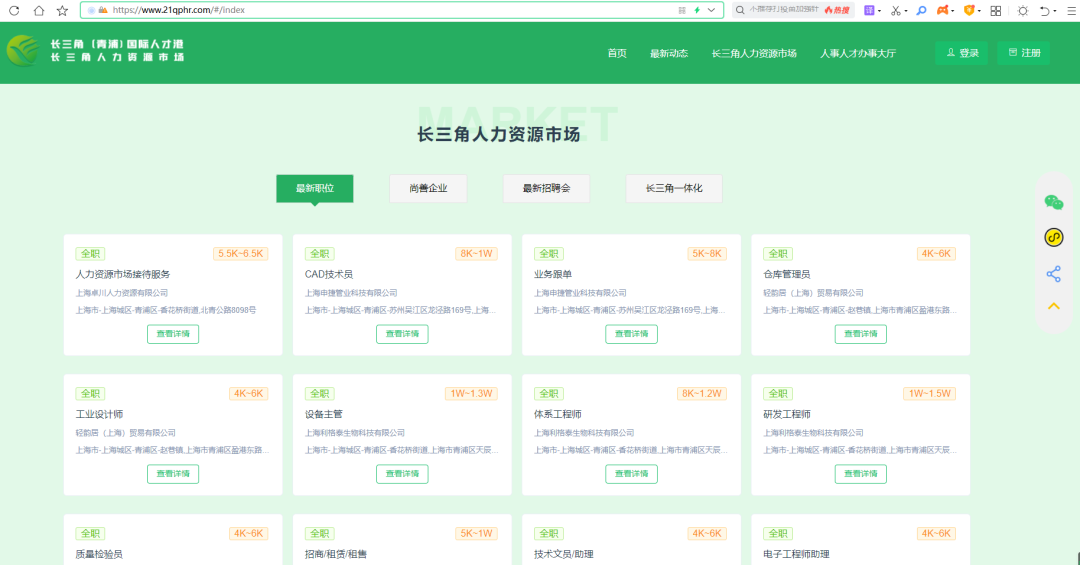Click the 质量检验员 job title

click(x=99, y=554)
